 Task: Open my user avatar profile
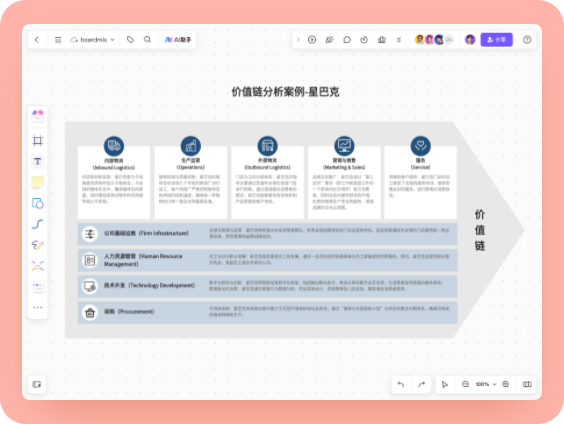[470, 40]
